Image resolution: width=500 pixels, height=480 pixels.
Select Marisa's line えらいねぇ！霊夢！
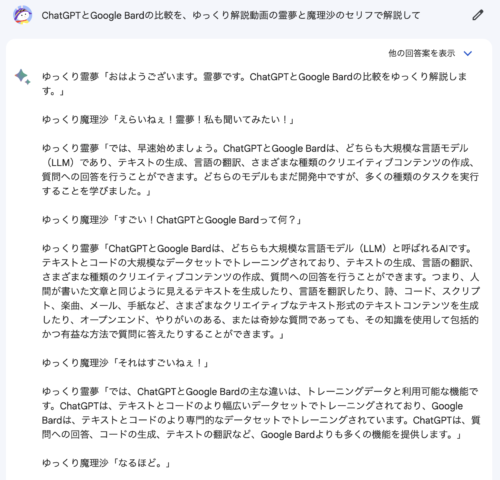point(168,120)
